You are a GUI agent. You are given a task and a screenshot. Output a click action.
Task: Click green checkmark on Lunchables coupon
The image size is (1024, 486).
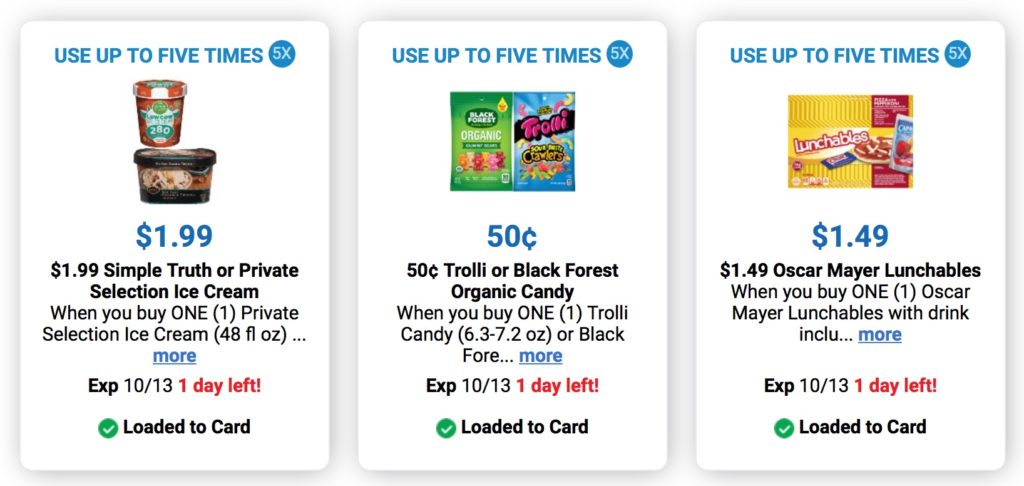(x=784, y=429)
